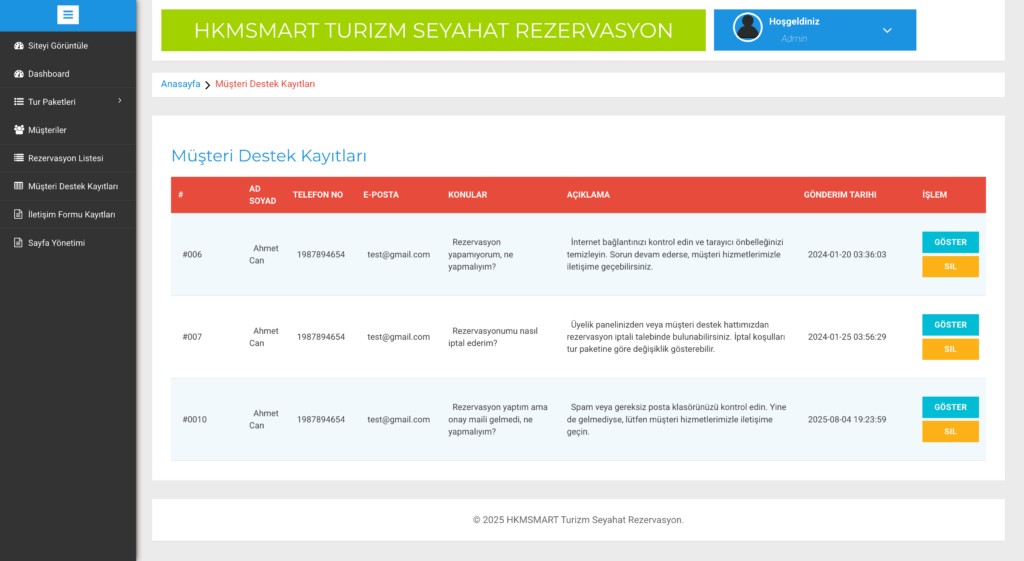Screen dimensions: 1024x561
Task: Click the Müşteriler users icon
Action: (x=19, y=130)
